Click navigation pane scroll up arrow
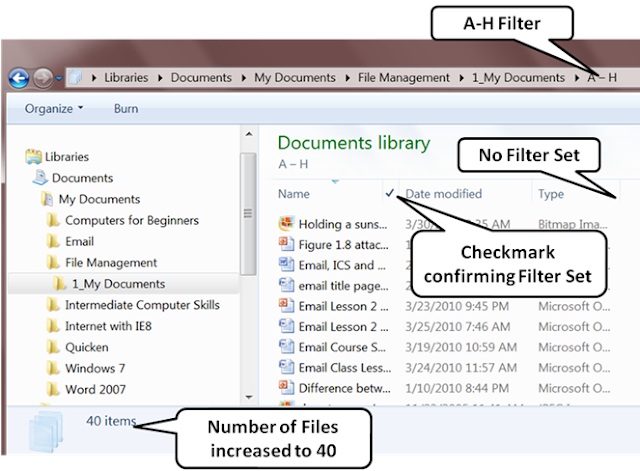Image resolution: width=640 pixels, height=471 pixels. click(249, 134)
